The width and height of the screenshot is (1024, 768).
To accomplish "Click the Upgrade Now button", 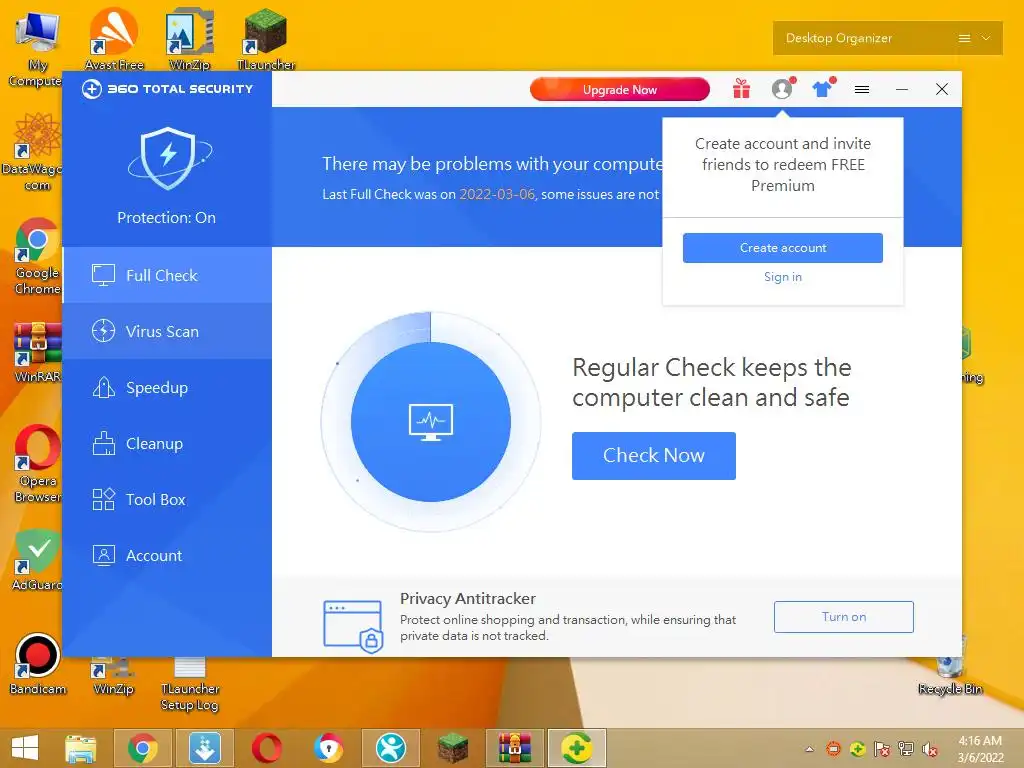I will coord(620,89).
